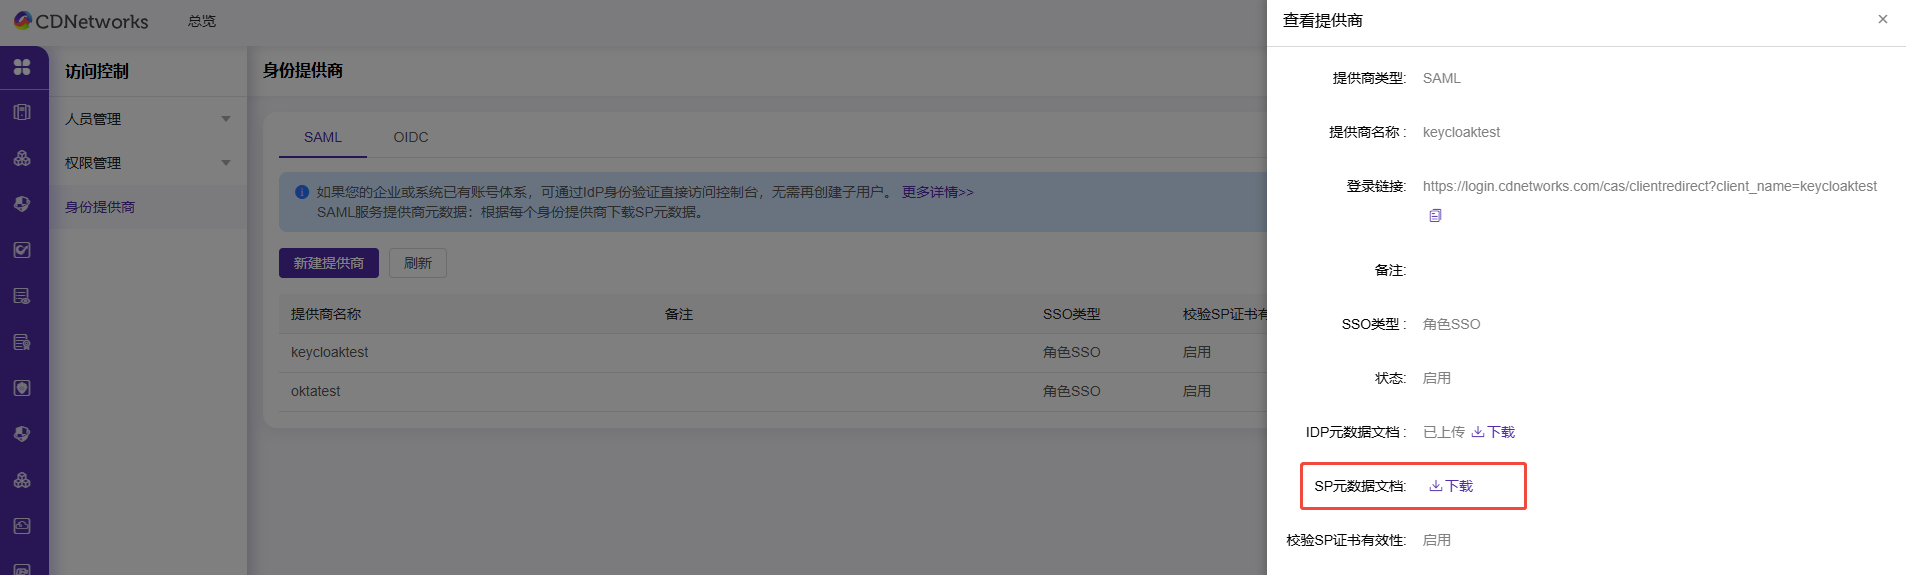Click 角色SSO in the oktatest row
The height and width of the screenshot is (575, 1906).
[1071, 391]
